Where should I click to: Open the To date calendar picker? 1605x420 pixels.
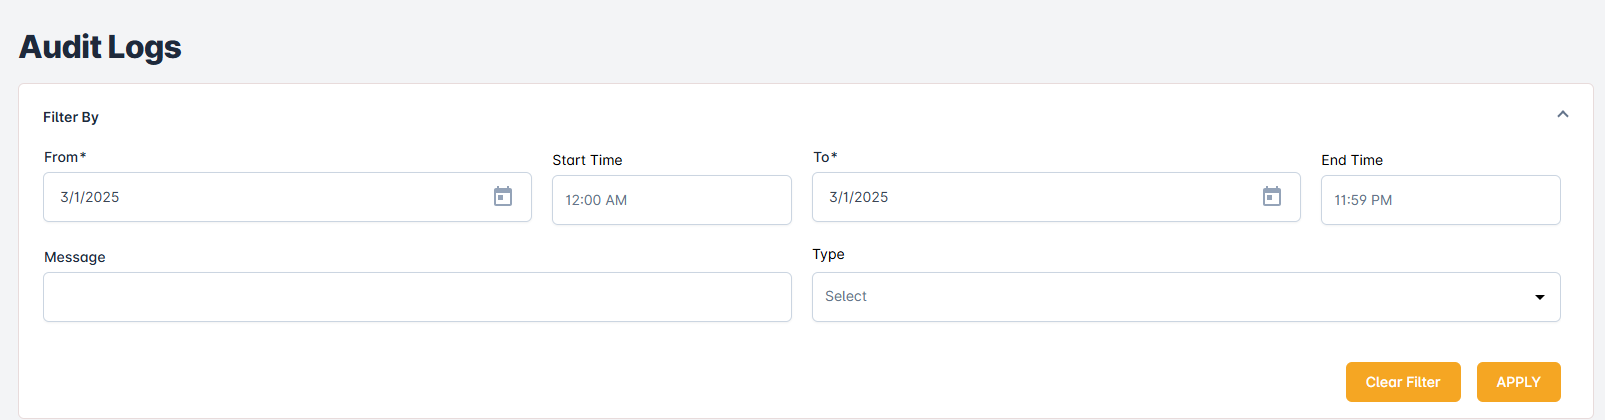(x=1272, y=197)
